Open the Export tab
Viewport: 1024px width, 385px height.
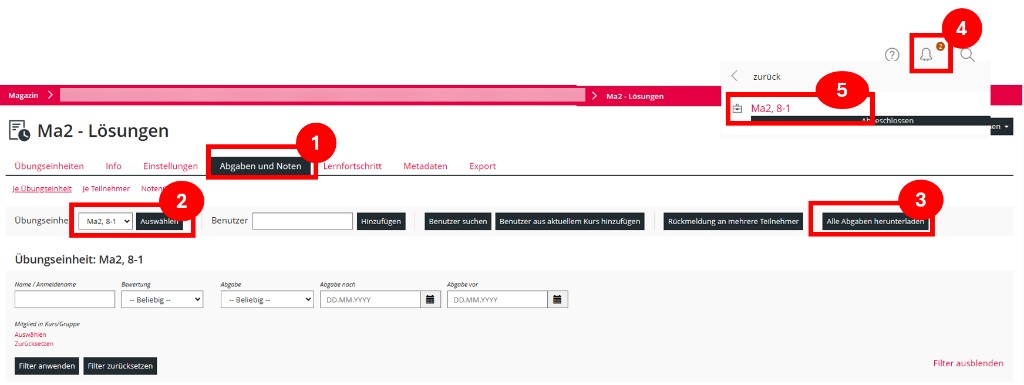pos(483,166)
